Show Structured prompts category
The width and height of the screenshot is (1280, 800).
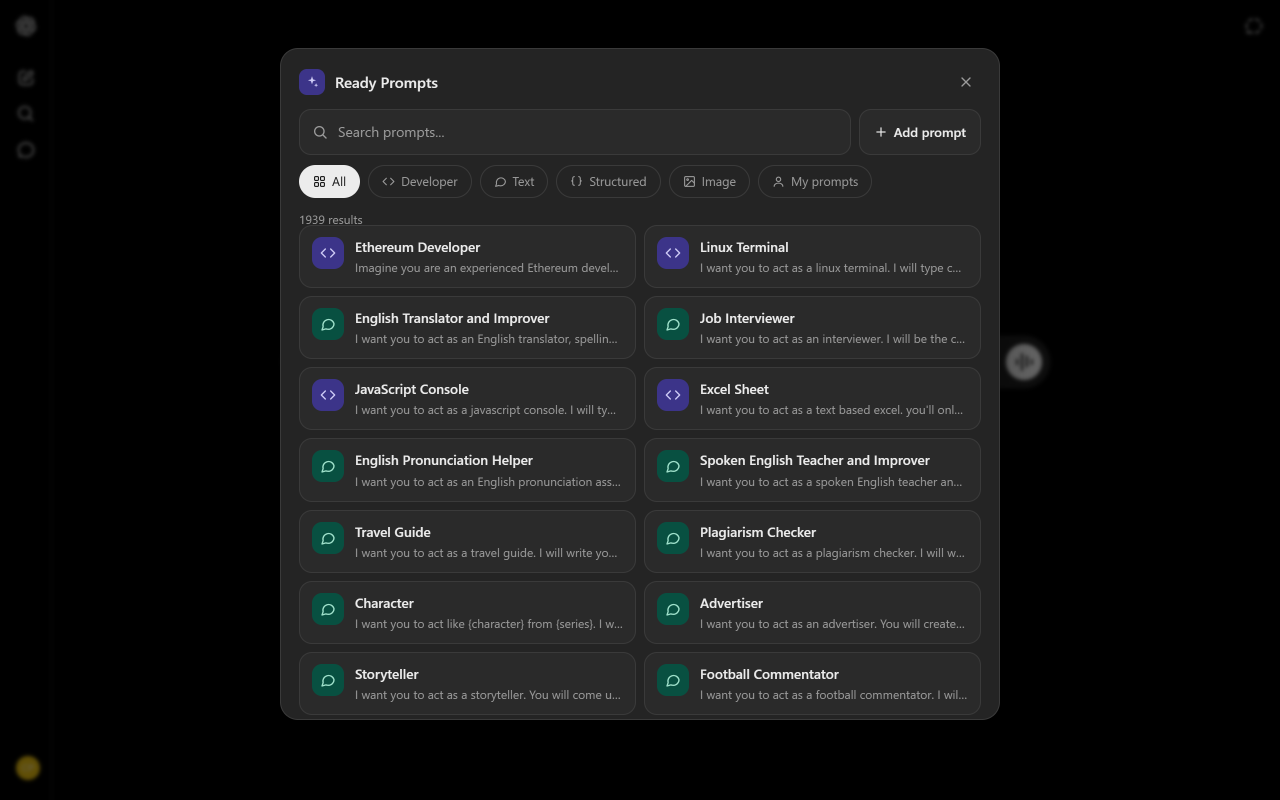[608, 182]
